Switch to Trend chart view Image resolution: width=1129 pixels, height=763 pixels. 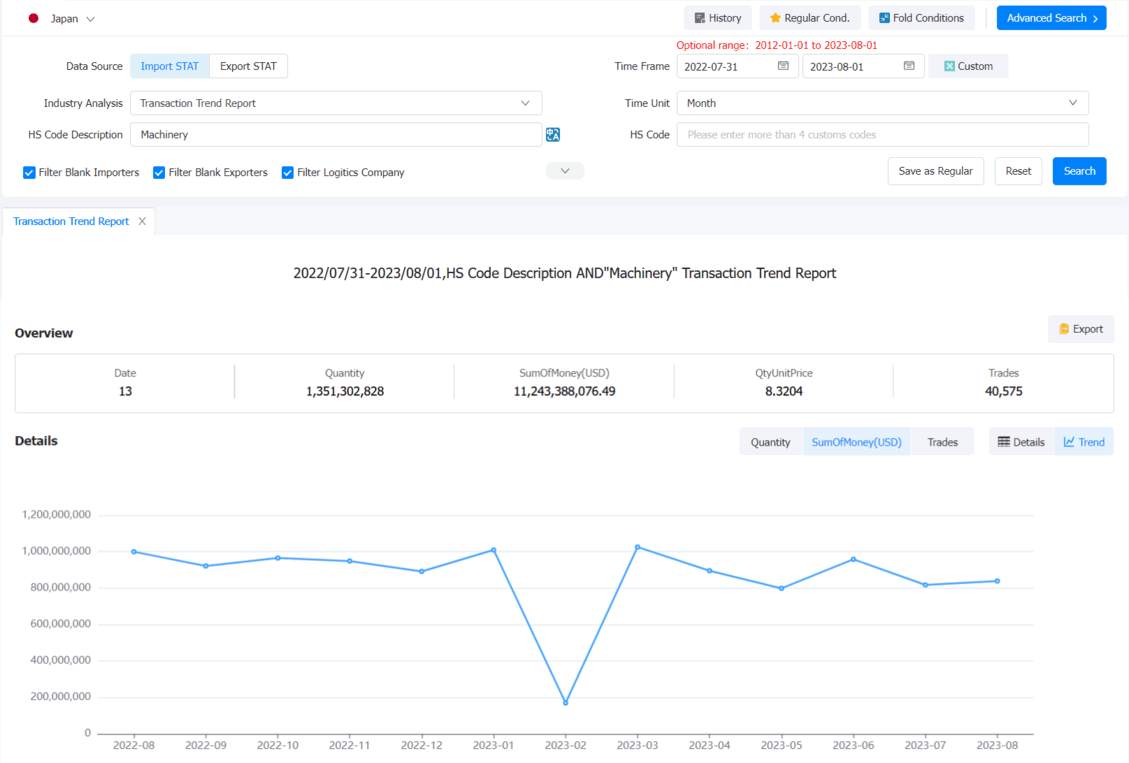[x=1084, y=442]
